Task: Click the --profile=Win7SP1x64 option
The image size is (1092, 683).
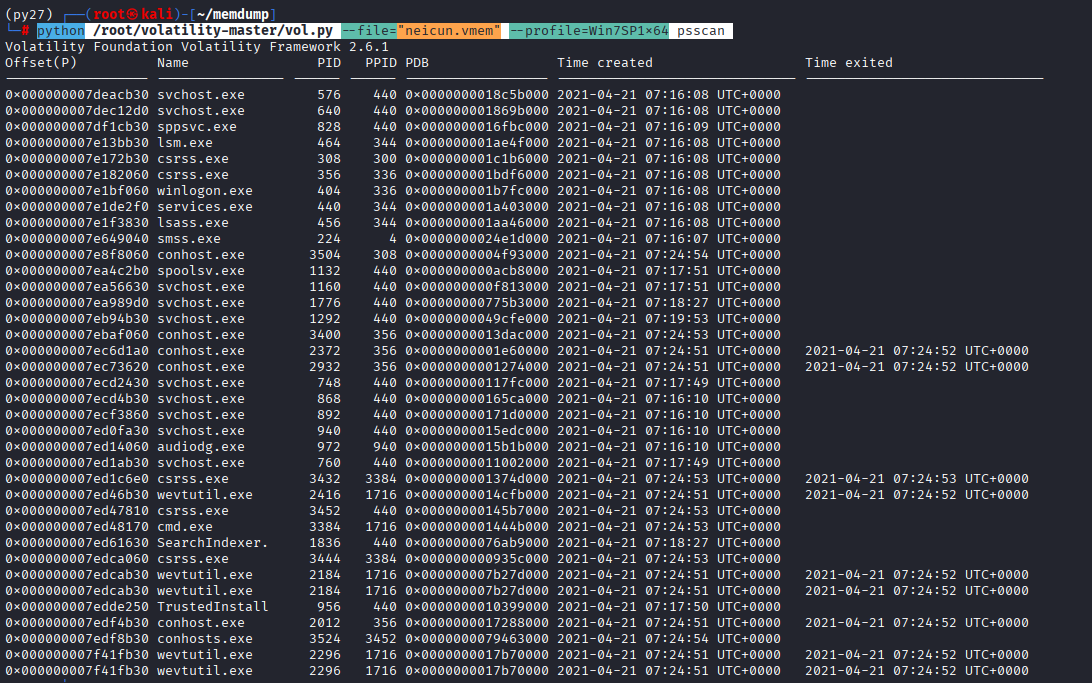Action: coord(588,31)
